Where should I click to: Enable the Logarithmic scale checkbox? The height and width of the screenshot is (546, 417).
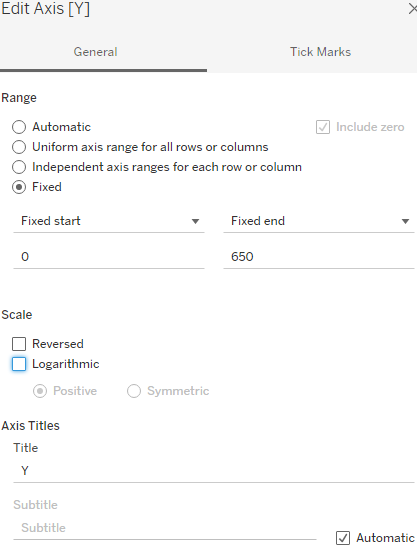coord(19,364)
